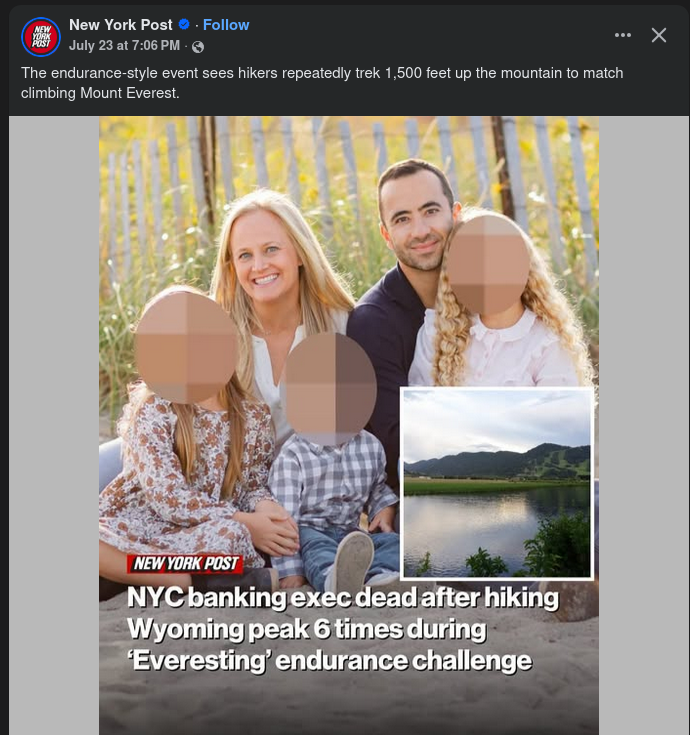
Task: Click the endurance-style event caption text
Action: click(322, 83)
